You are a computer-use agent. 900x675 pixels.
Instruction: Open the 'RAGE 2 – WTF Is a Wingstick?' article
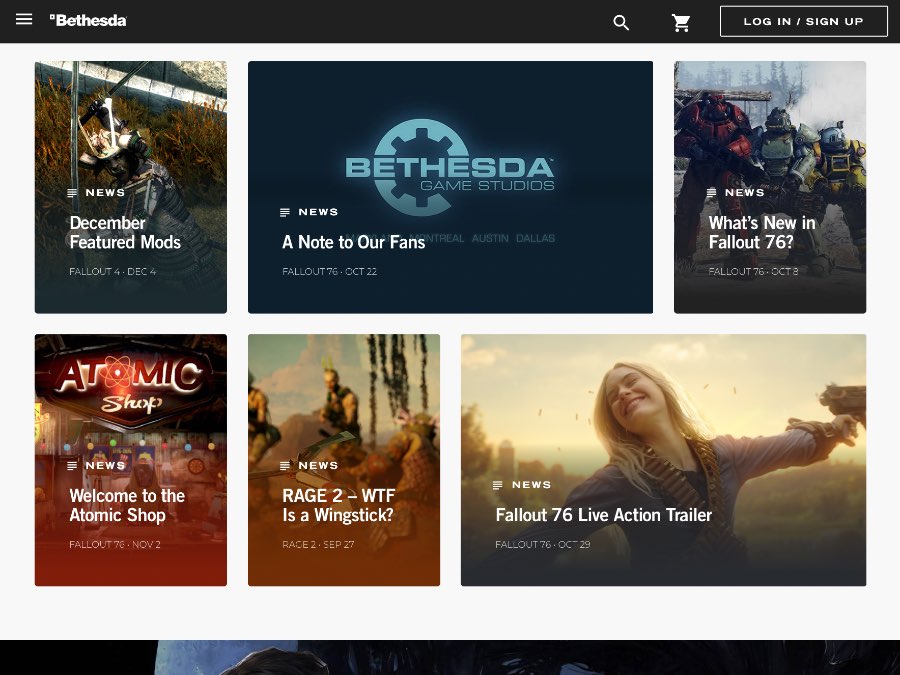(x=338, y=505)
